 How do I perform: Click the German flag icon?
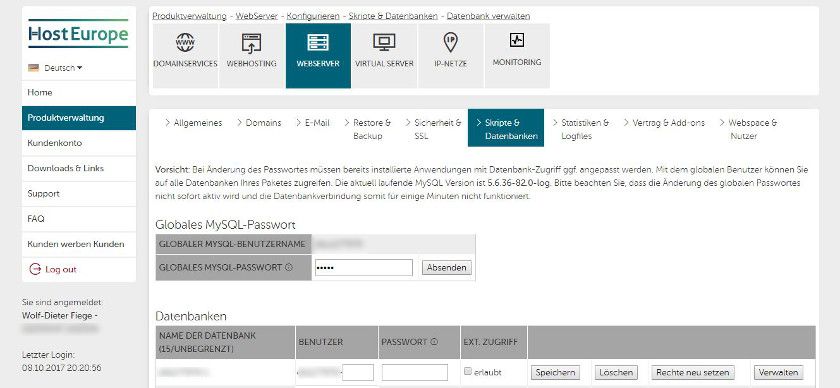coord(34,68)
